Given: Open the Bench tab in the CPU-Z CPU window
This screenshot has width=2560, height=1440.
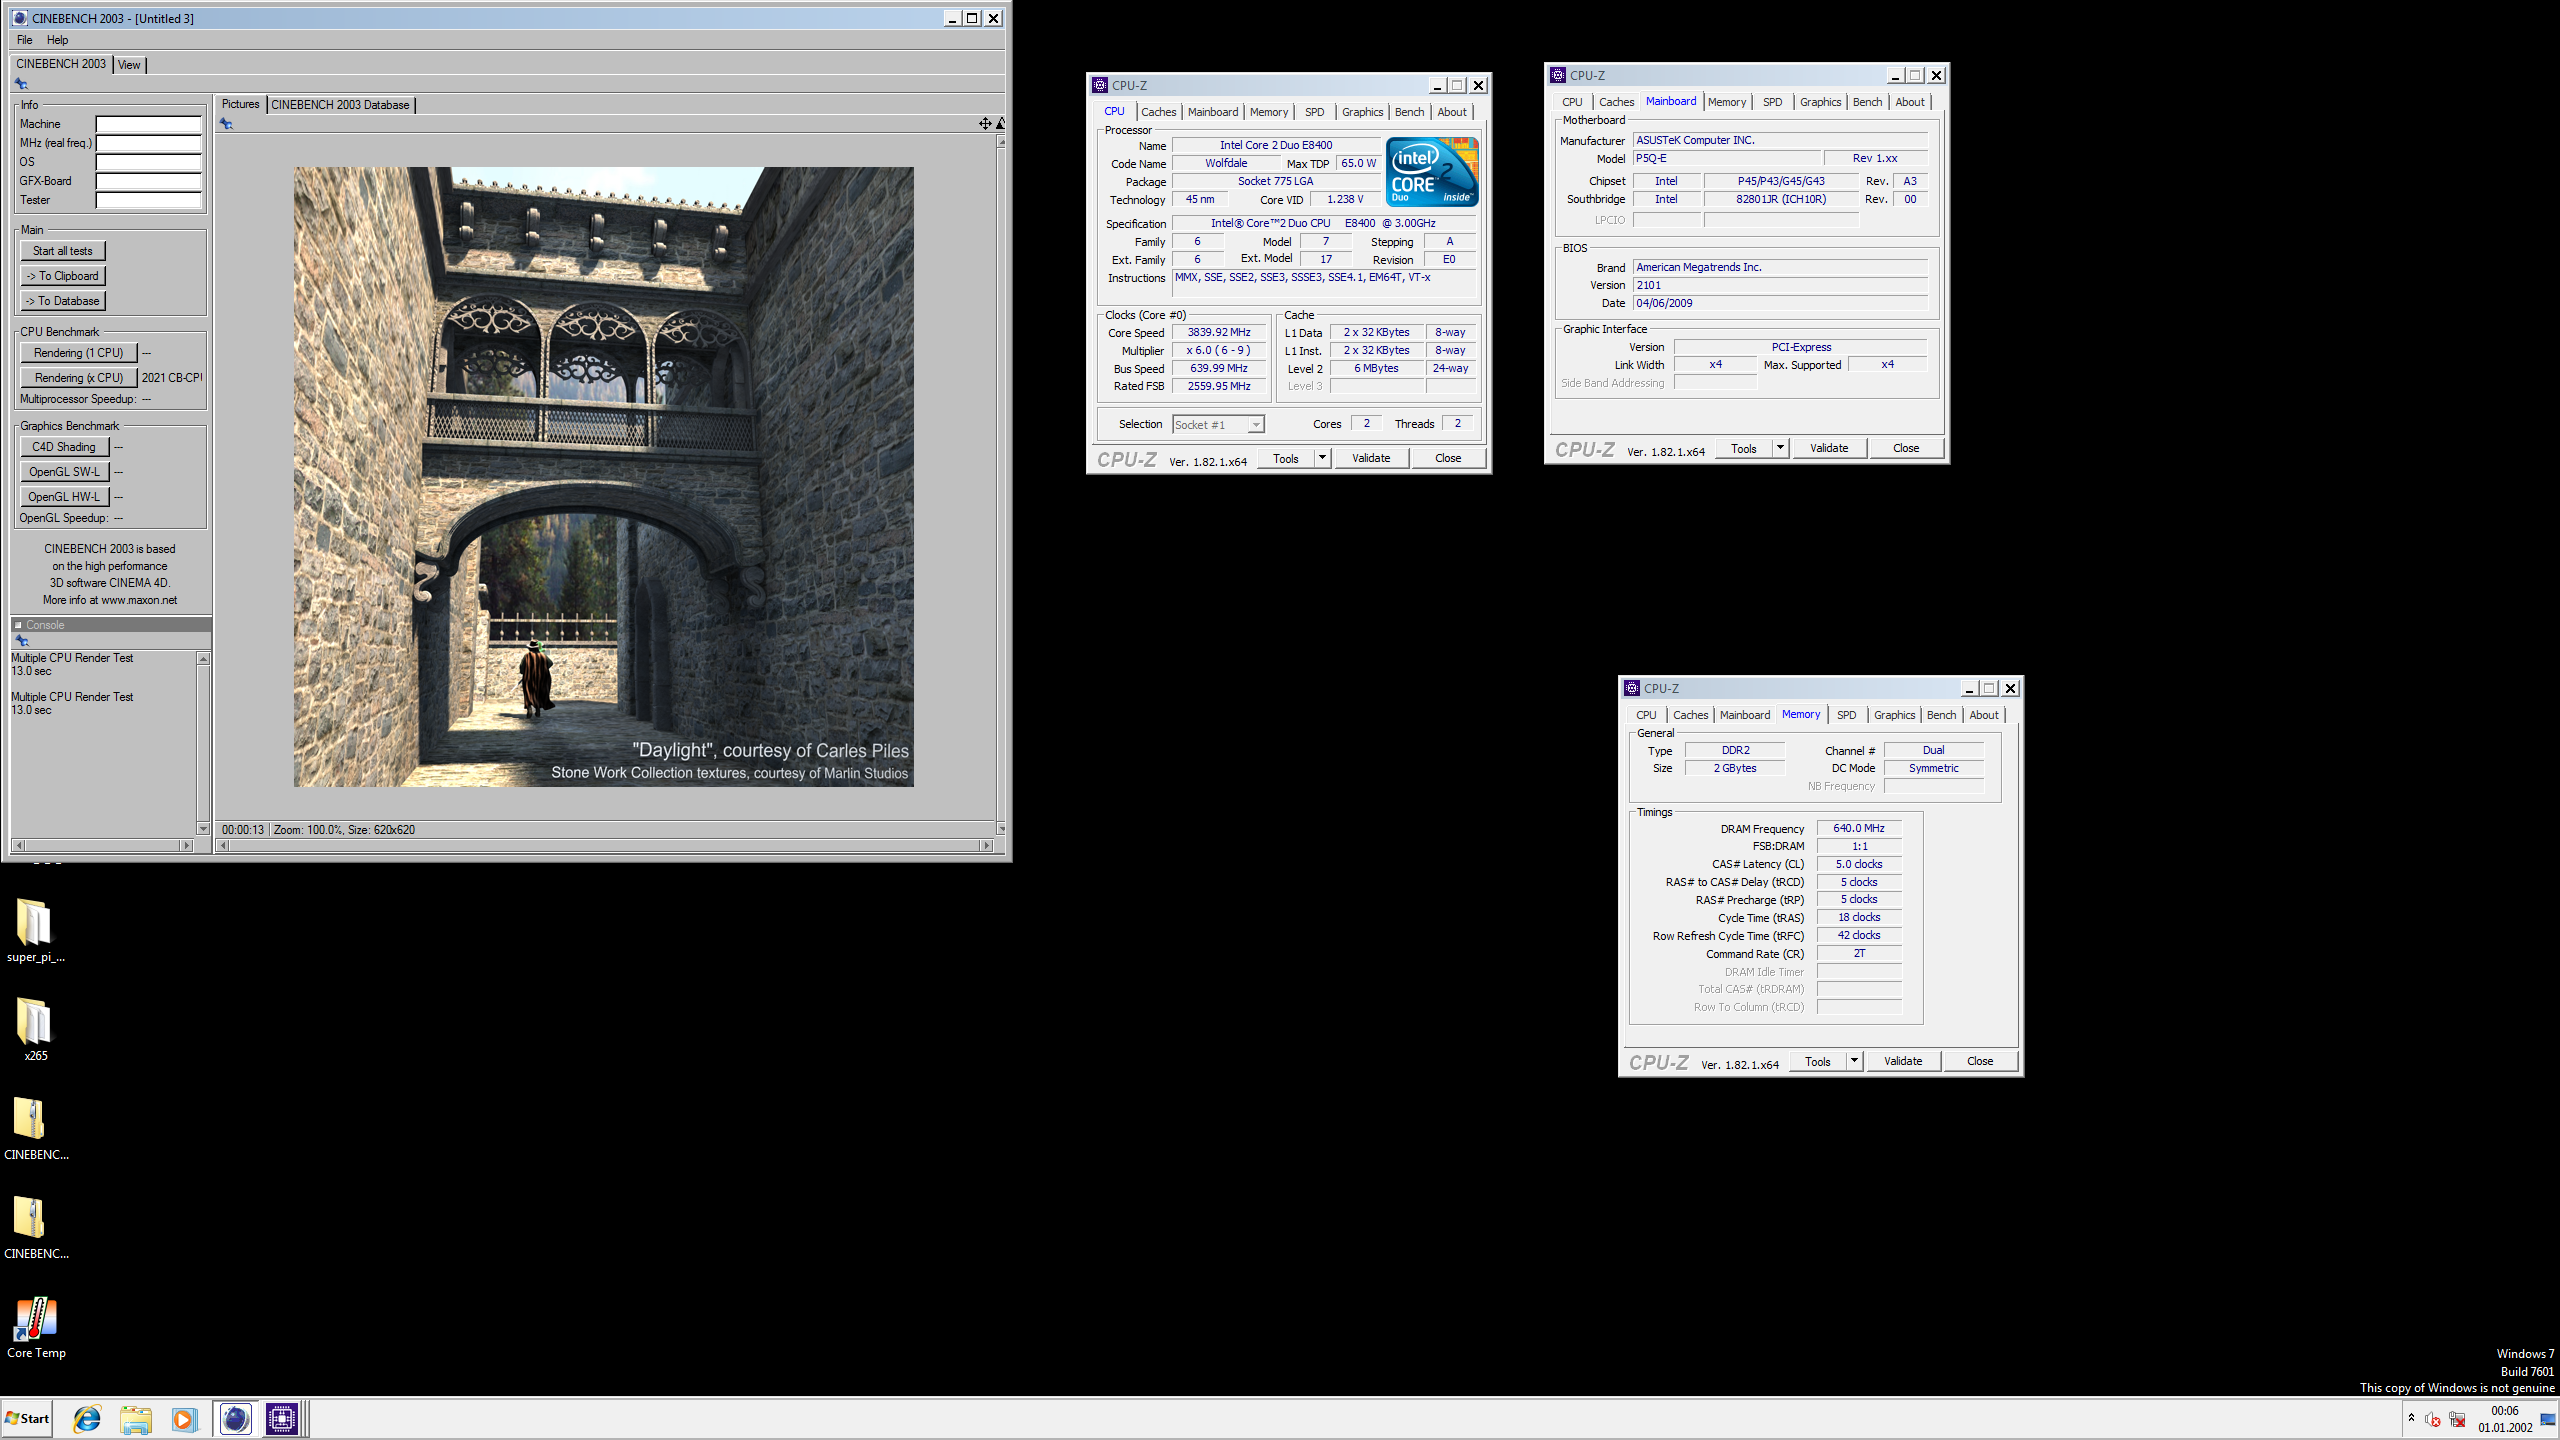Looking at the screenshot, I should coord(1409,112).
